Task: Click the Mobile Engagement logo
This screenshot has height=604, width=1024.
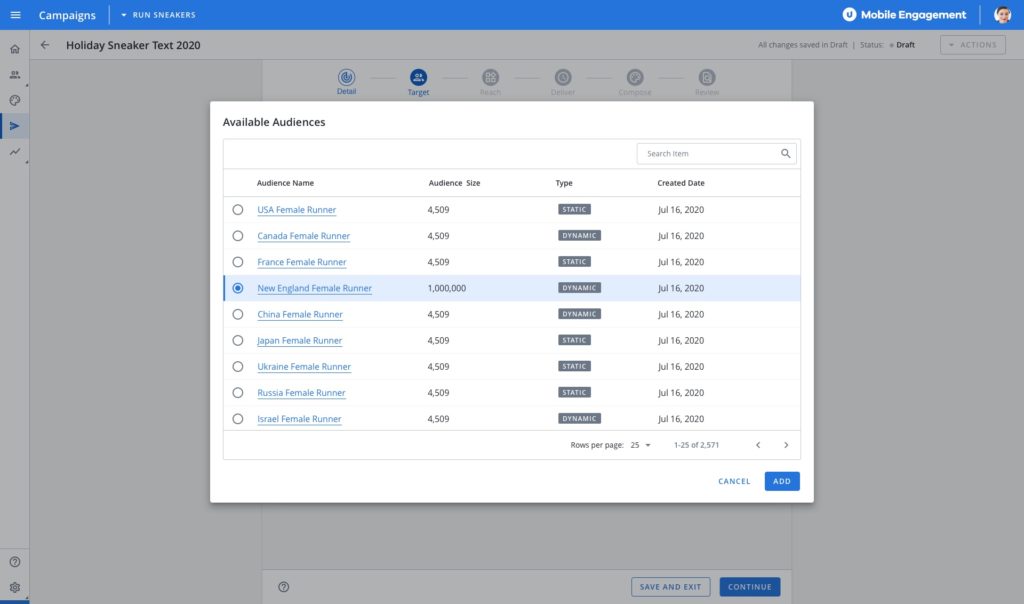Action: point(904,14)
